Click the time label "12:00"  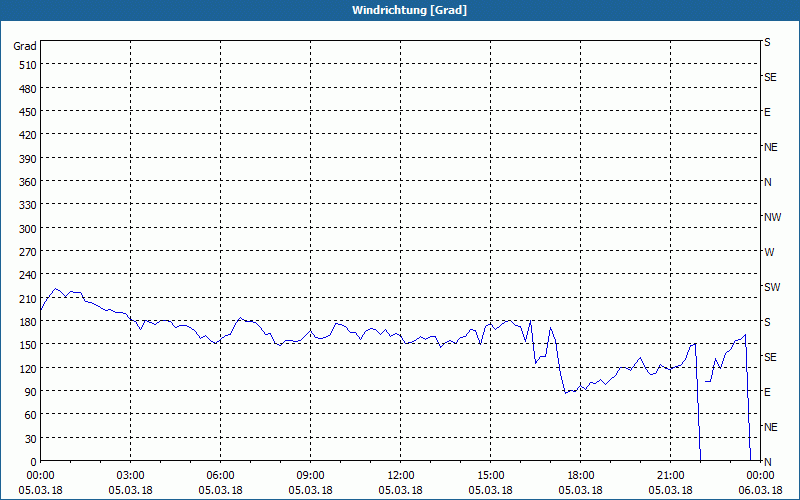[401, 476]
